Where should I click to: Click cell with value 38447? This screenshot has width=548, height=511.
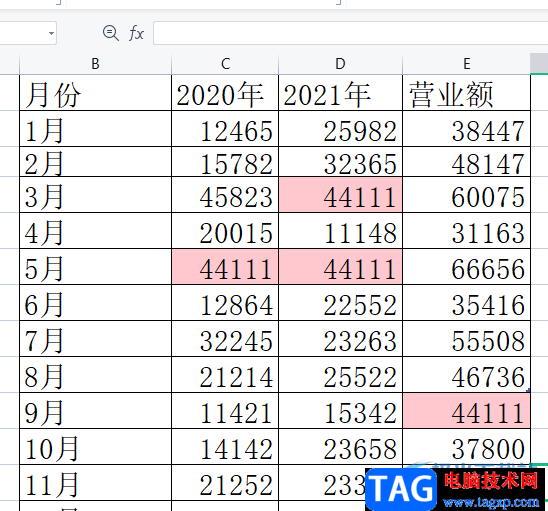[x=467, y=129]
